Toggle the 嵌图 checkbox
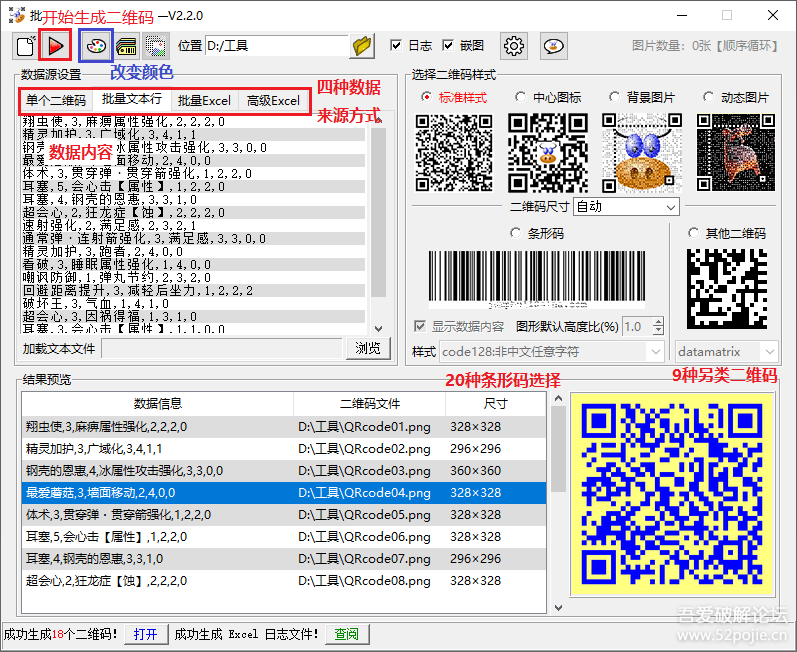 448,45
